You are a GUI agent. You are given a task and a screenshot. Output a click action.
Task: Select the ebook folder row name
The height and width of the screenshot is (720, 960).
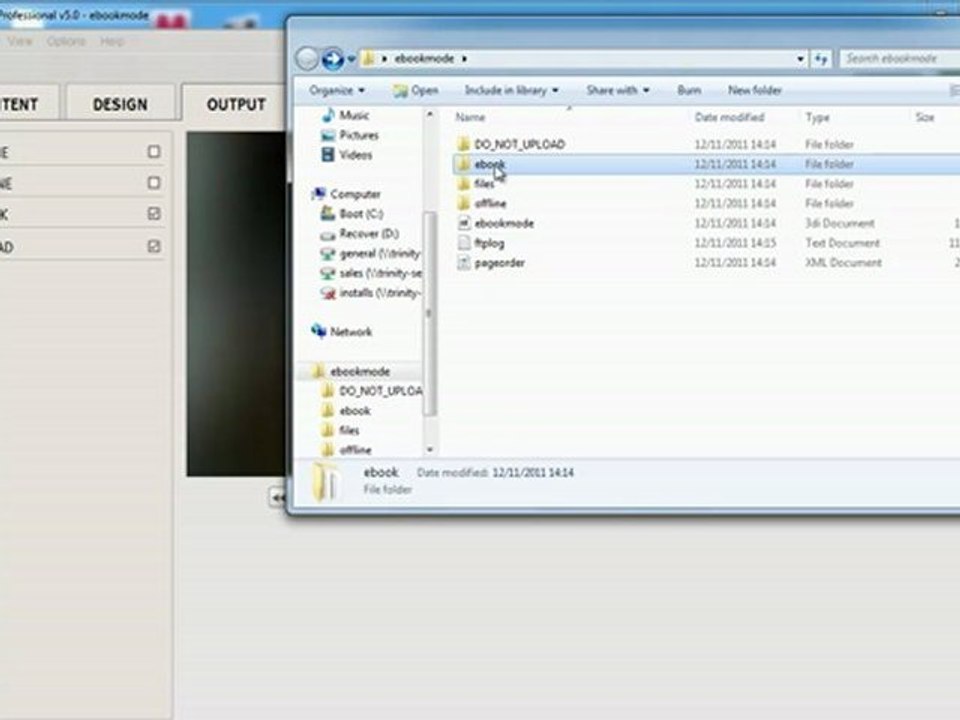tap(490, 164)
